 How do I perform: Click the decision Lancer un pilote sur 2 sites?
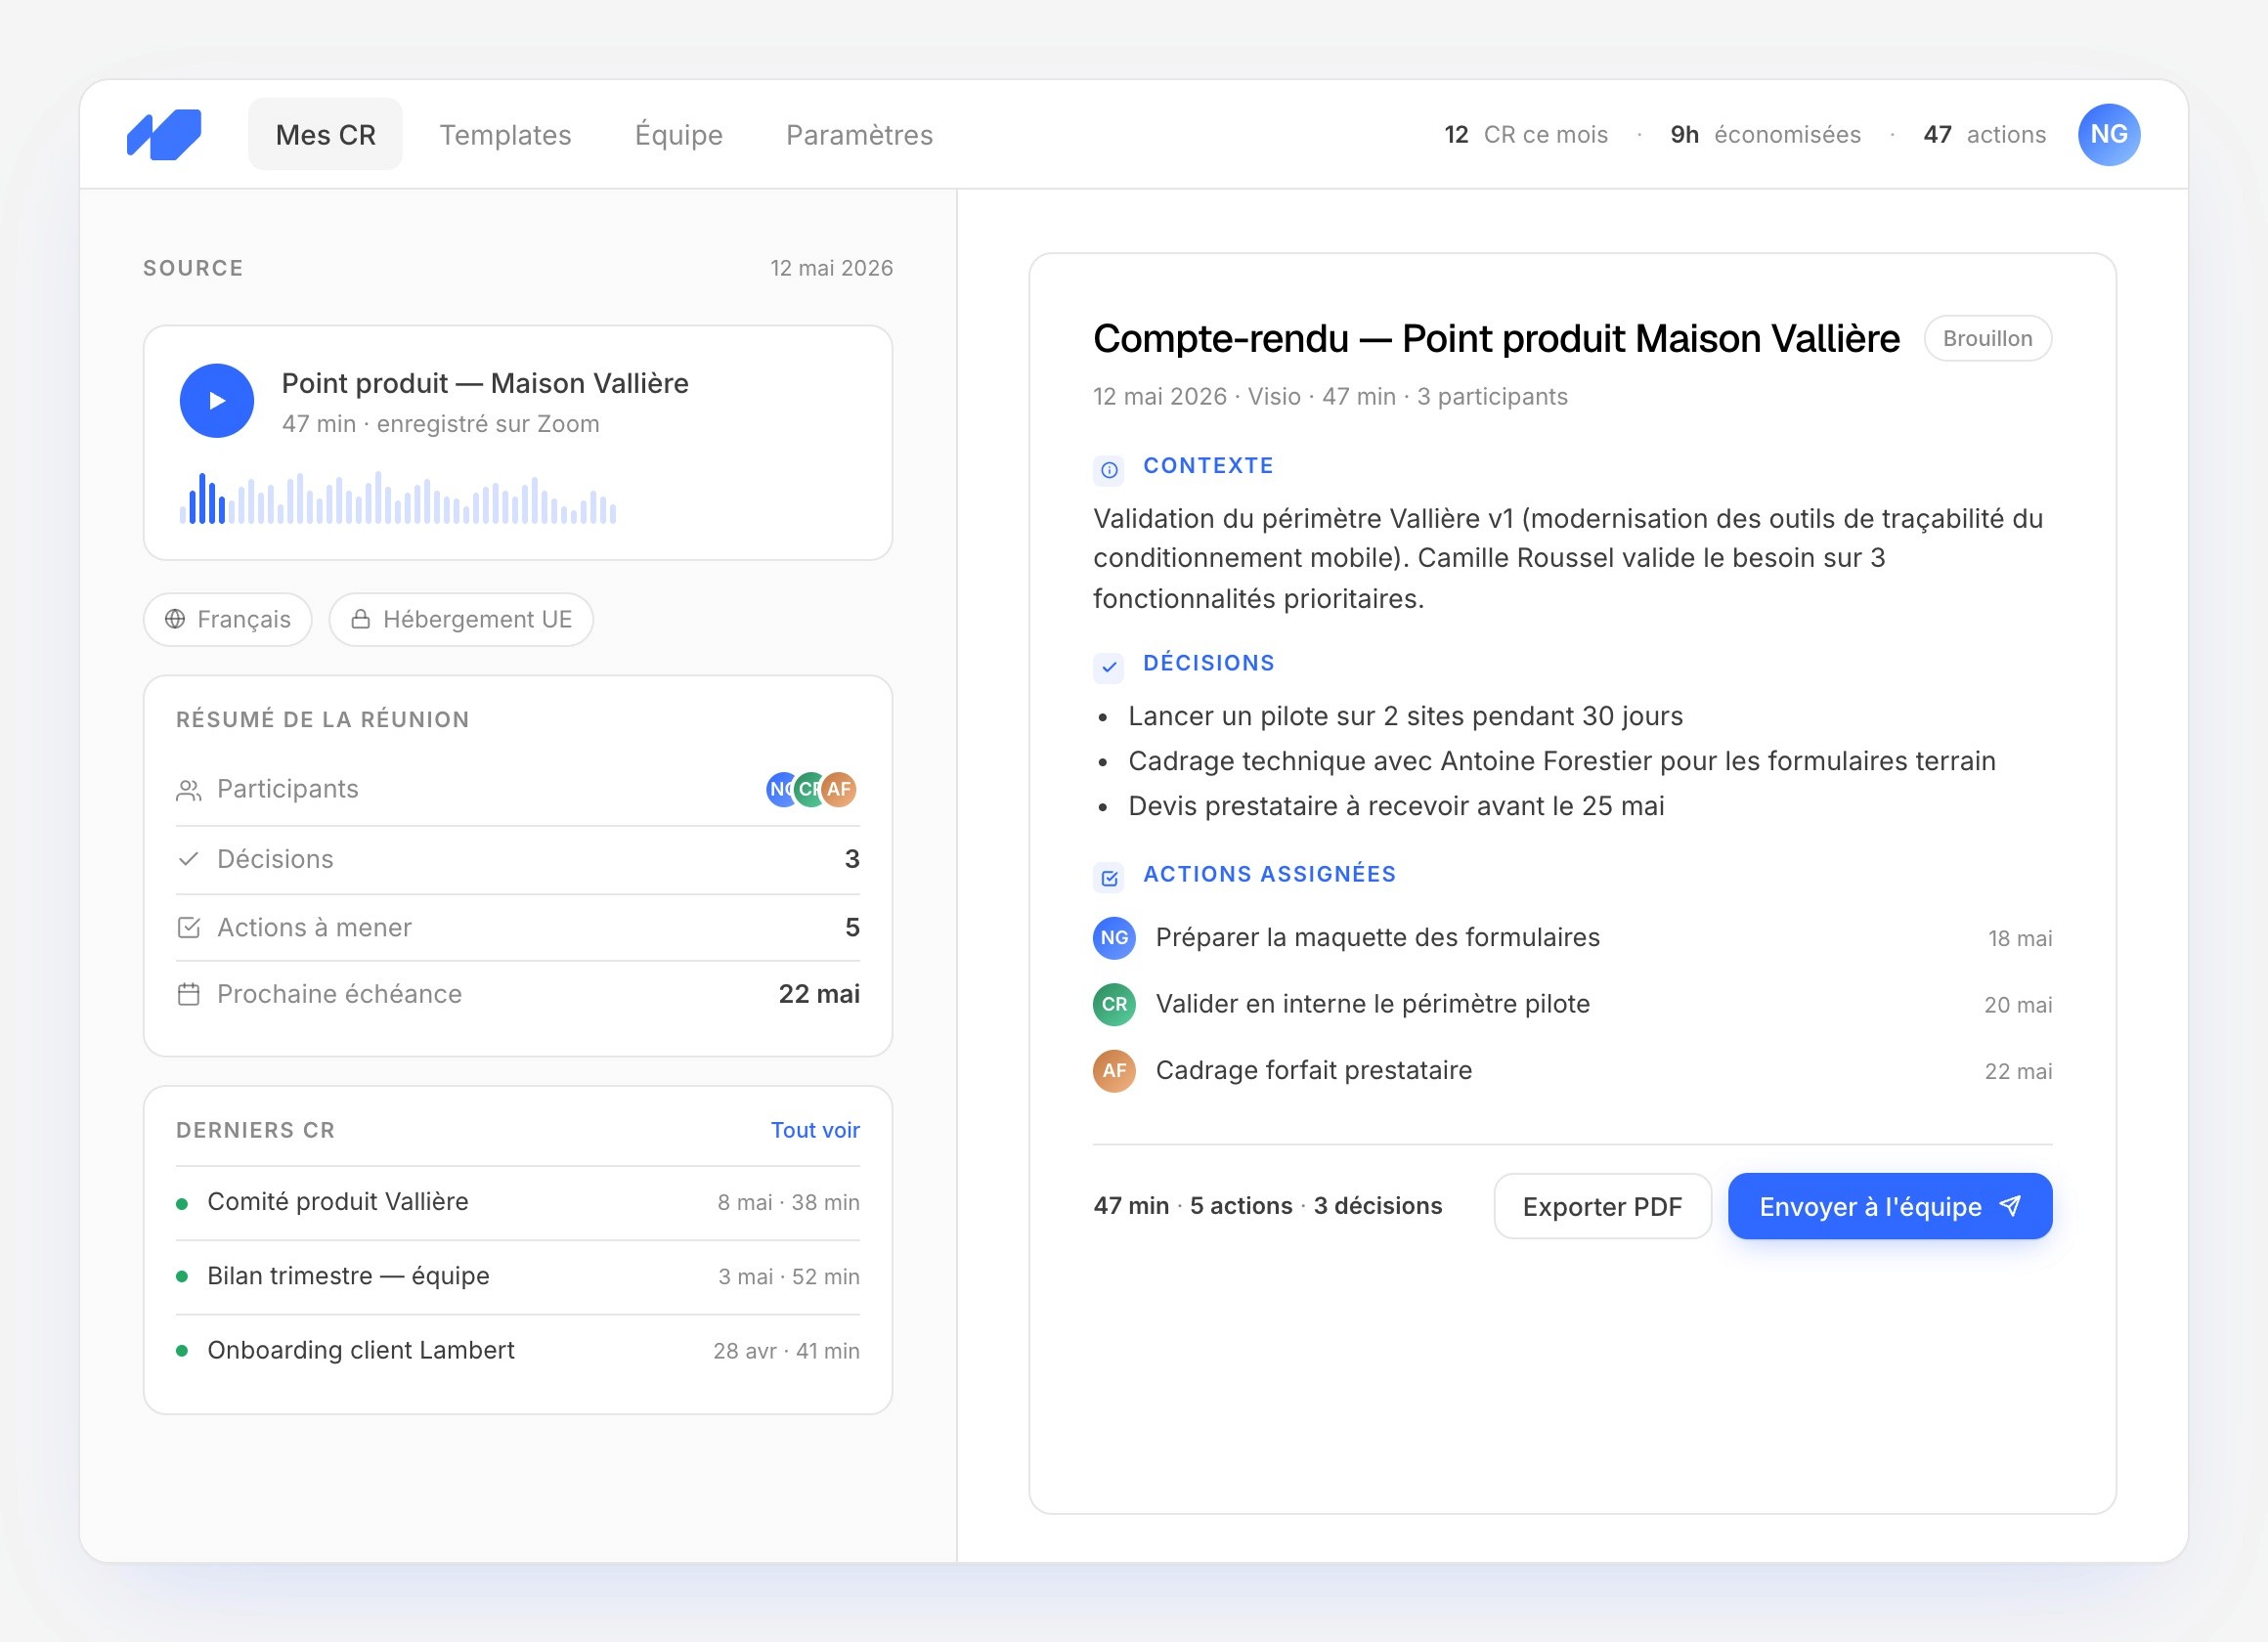coord(1405,716)
